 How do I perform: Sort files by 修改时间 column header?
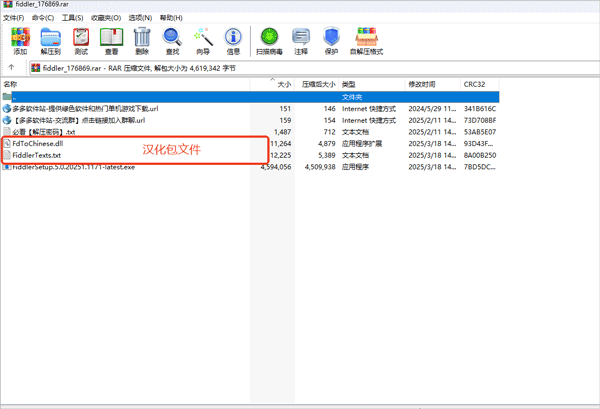[x=422, y=85]
